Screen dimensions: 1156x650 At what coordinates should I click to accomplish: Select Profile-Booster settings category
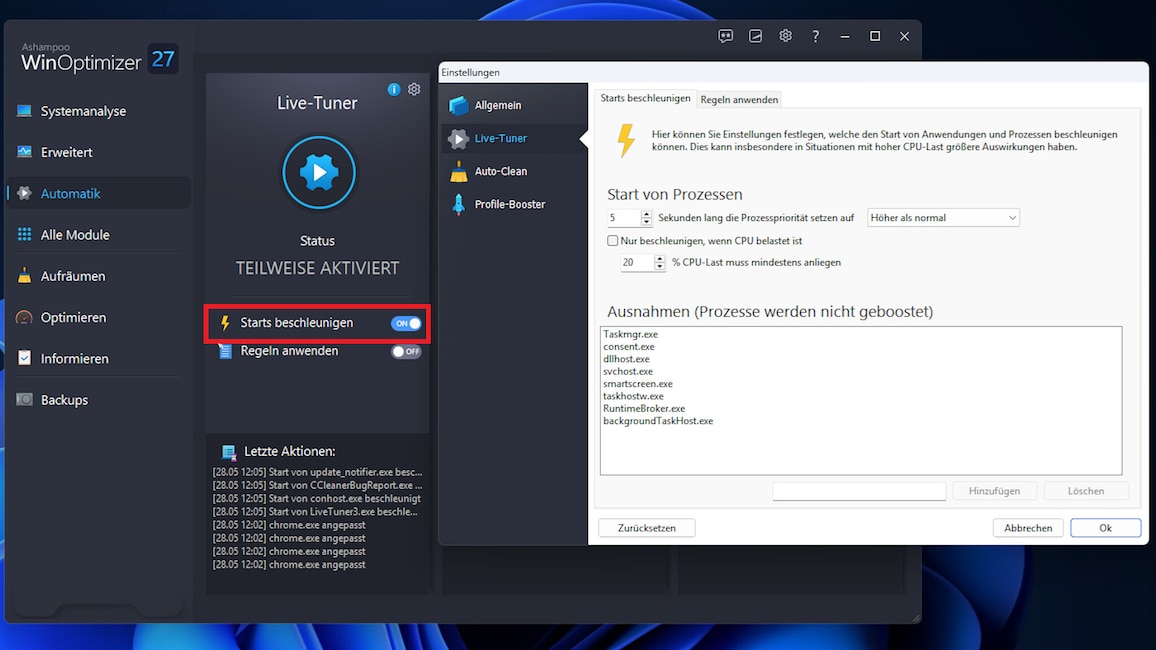point(514,204)
